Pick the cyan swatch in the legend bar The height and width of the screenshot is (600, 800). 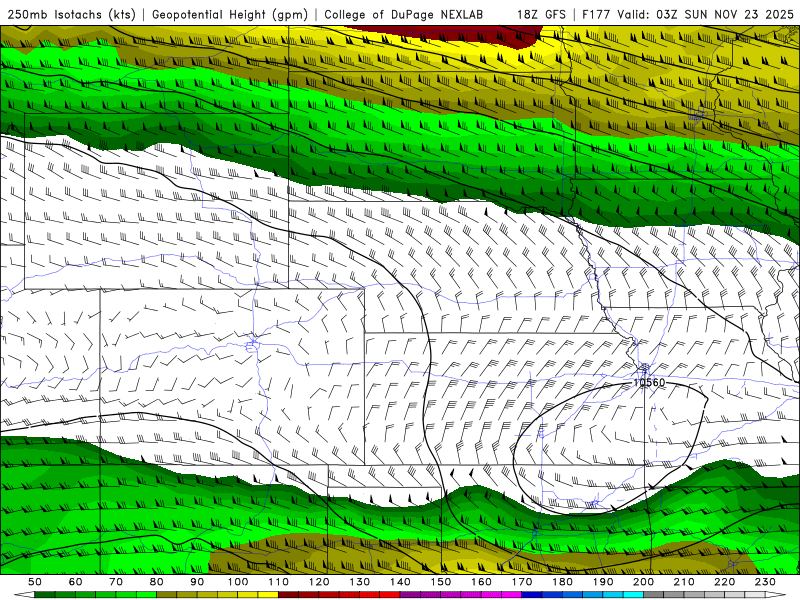coord(634,595)
